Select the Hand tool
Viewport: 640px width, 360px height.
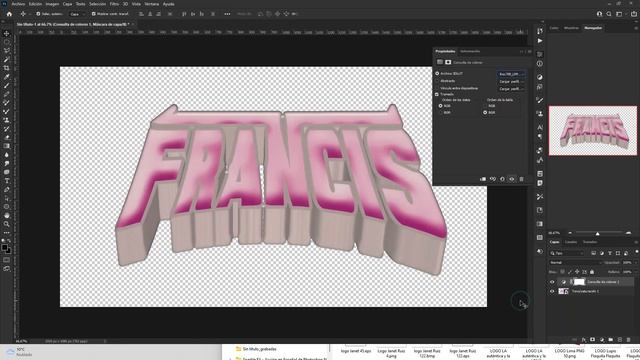tap(7, 216)
